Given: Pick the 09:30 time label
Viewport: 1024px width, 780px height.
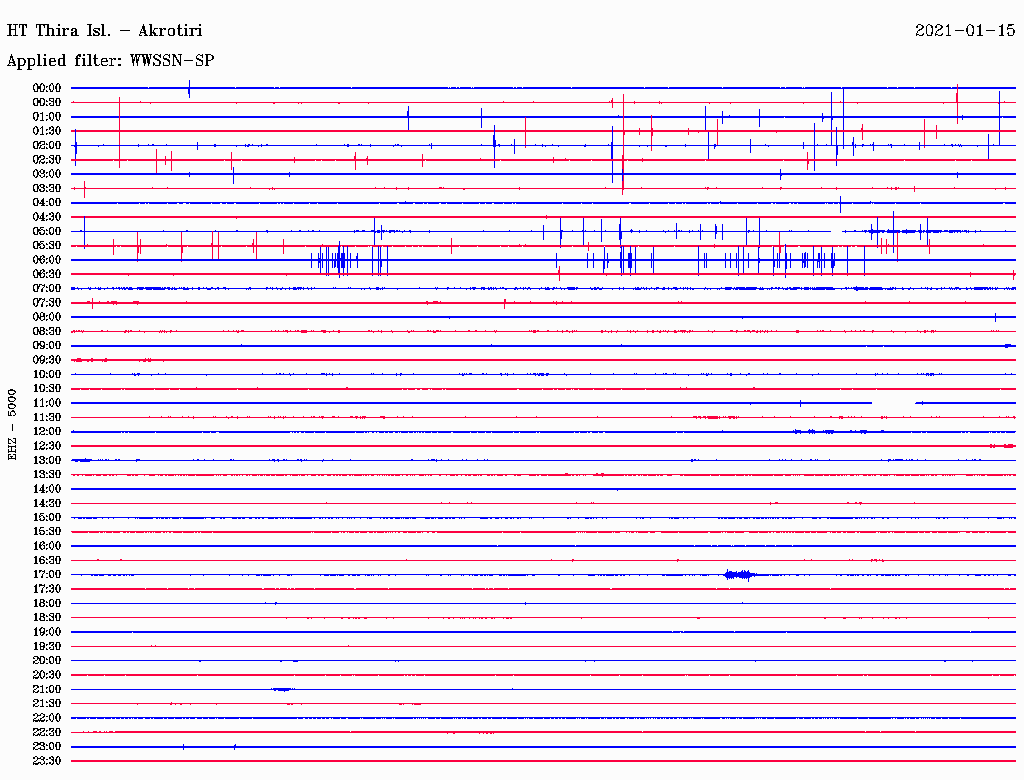Looking at the screenshot, I should coord(47,360).
